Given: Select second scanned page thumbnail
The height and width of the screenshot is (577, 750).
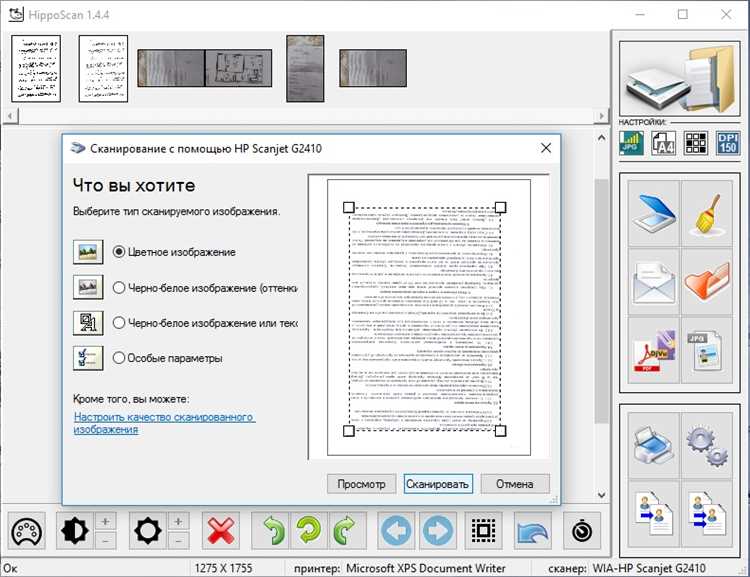Looking at the screenshot, I should point(103,68).
